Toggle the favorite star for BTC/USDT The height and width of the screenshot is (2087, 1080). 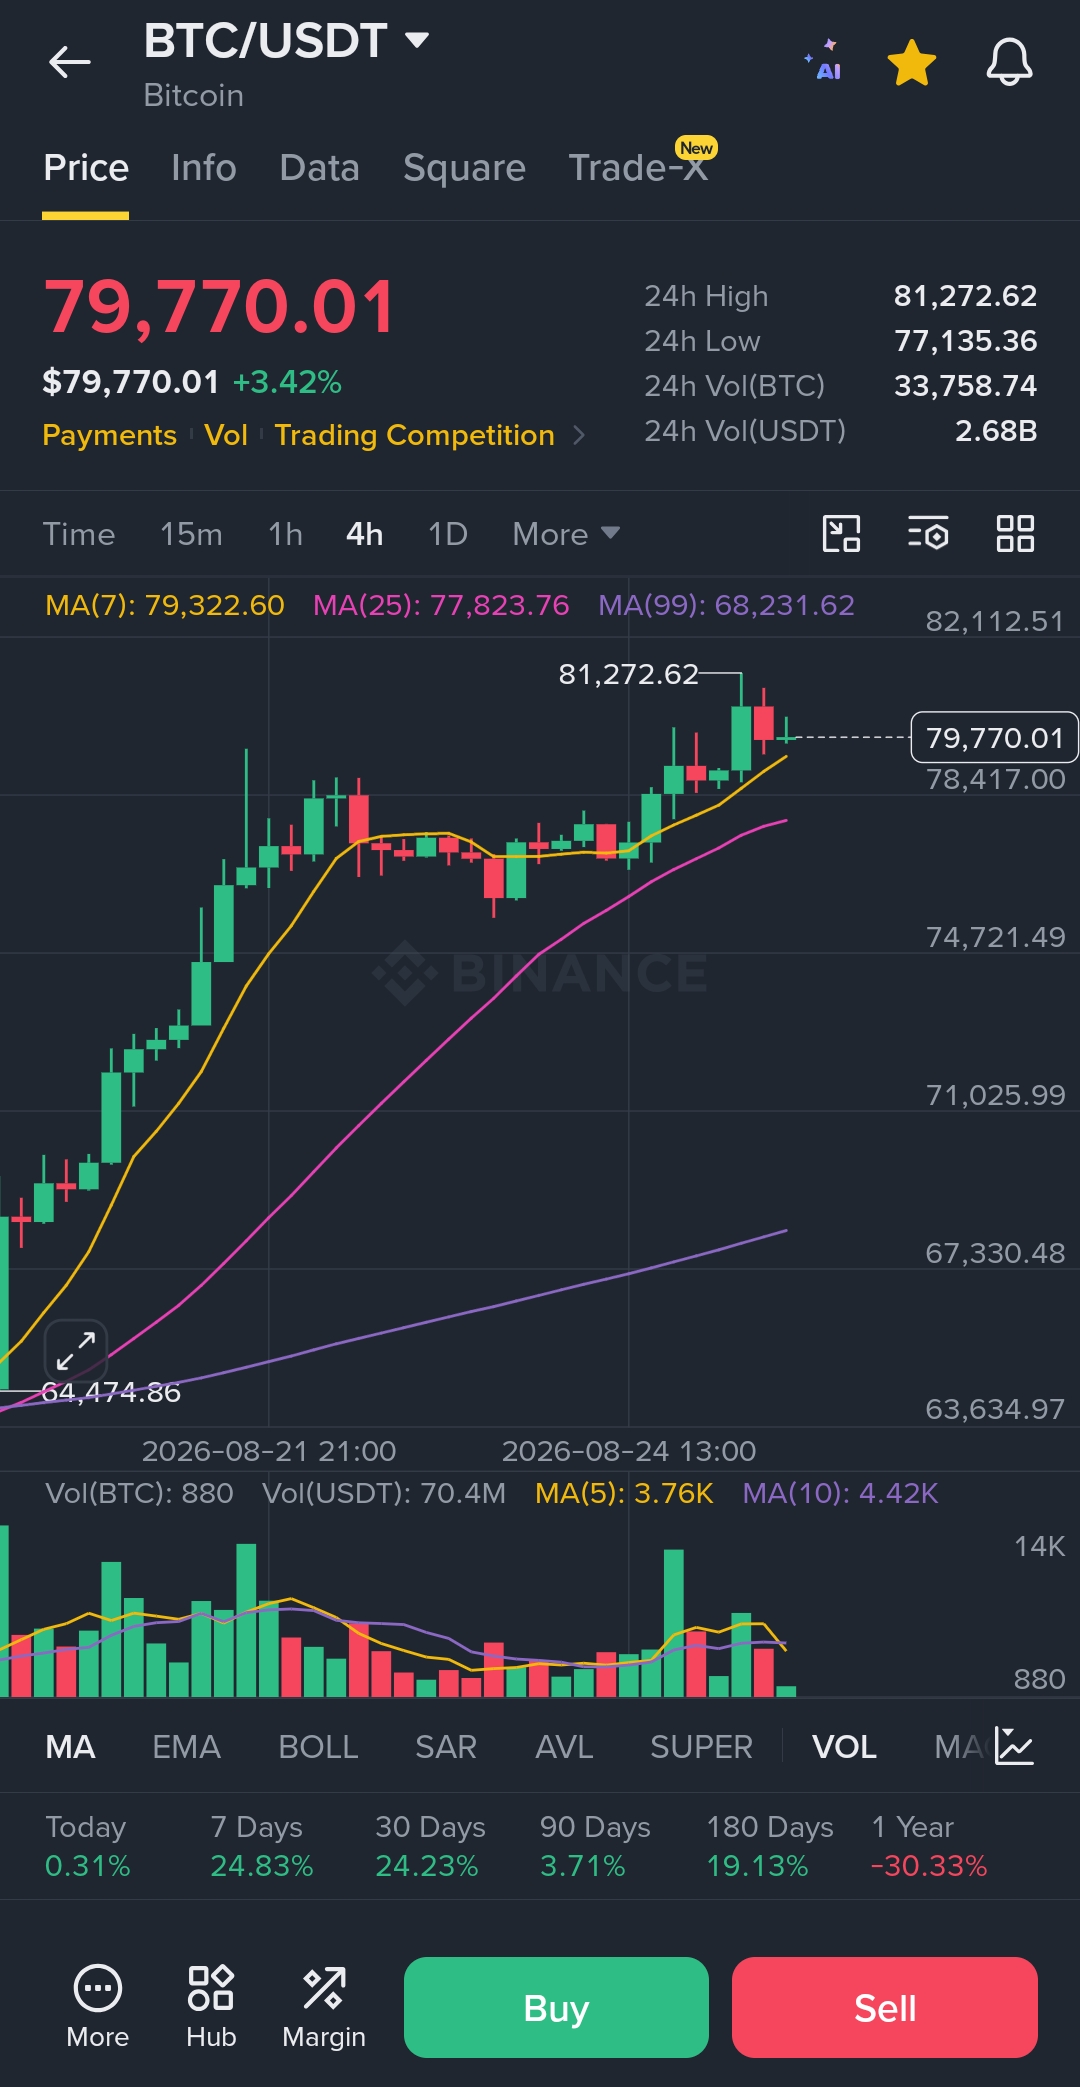tap(912, 62)
